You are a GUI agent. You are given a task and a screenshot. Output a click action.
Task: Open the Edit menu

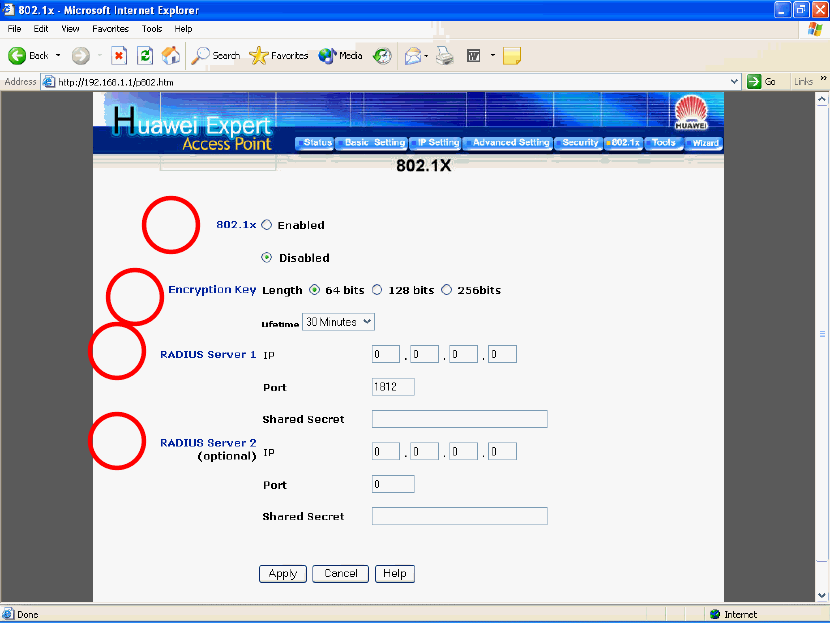[x=41, y=29]
